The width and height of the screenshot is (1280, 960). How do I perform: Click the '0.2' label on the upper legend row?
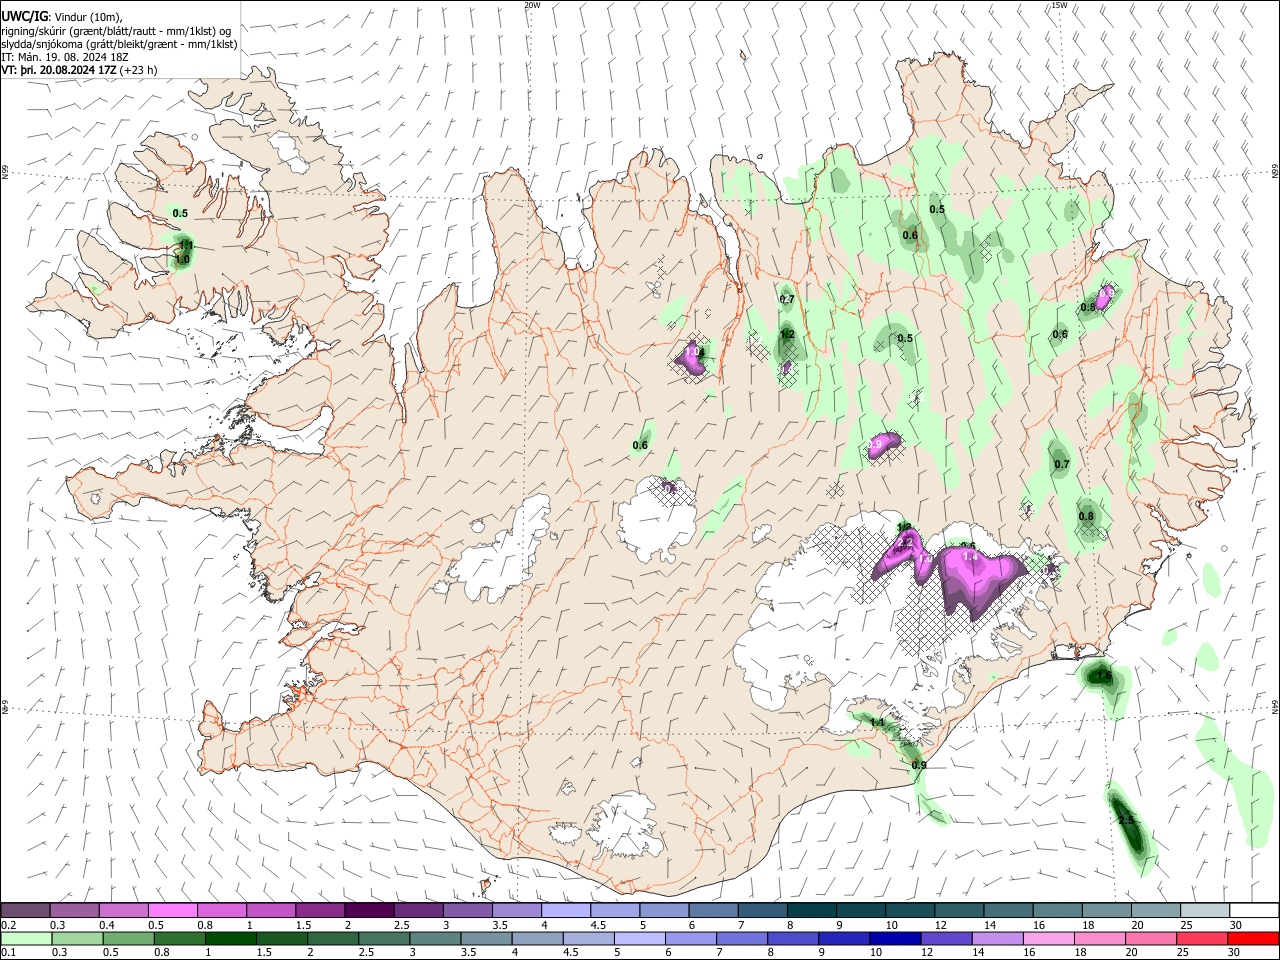point(8,925)
